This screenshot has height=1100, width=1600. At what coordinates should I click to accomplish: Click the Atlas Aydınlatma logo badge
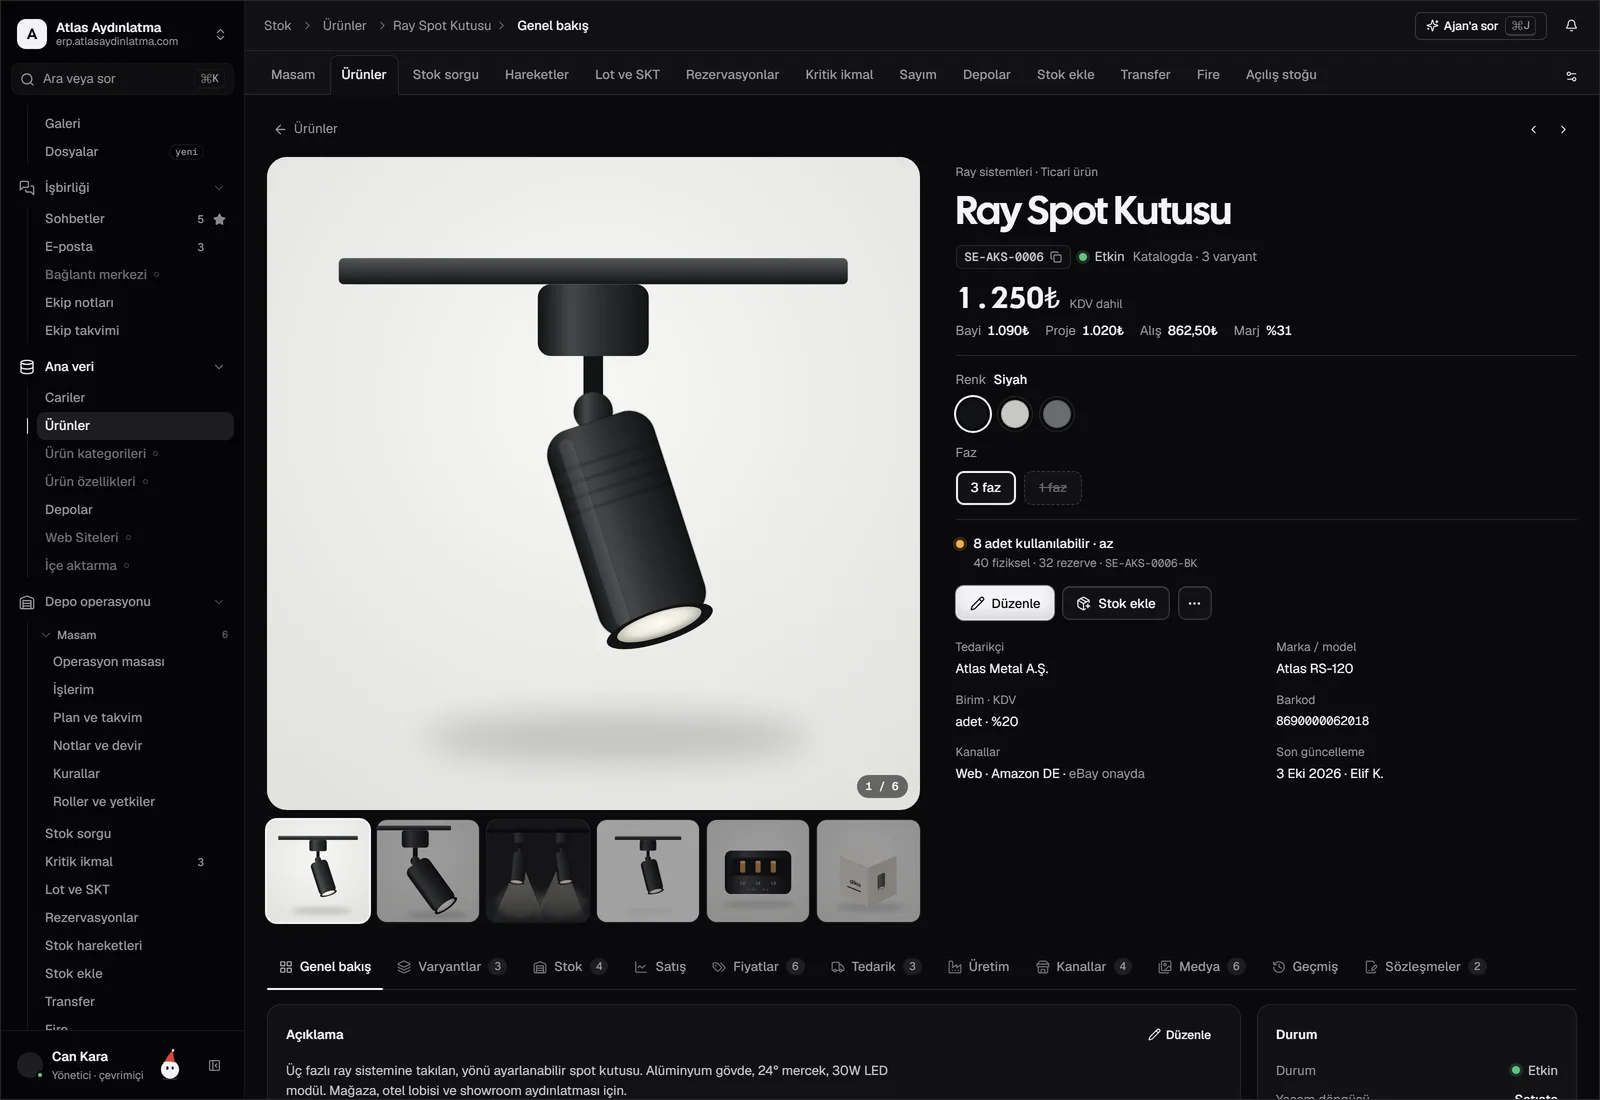(x=32, y=34)
